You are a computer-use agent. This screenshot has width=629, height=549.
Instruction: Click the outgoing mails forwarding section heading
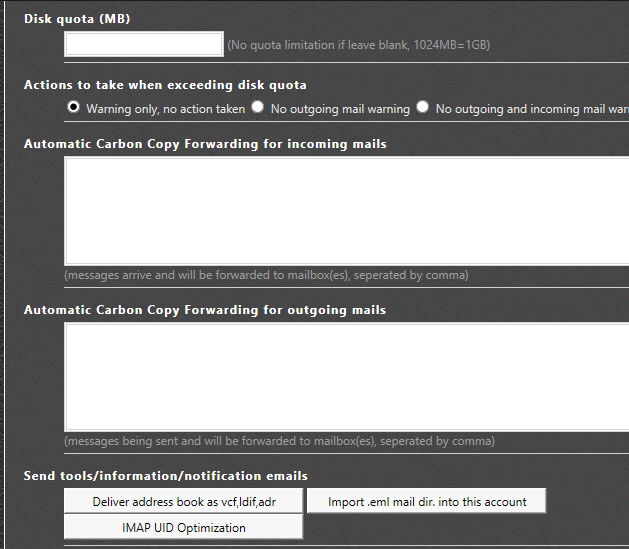(x=205, y=310)
